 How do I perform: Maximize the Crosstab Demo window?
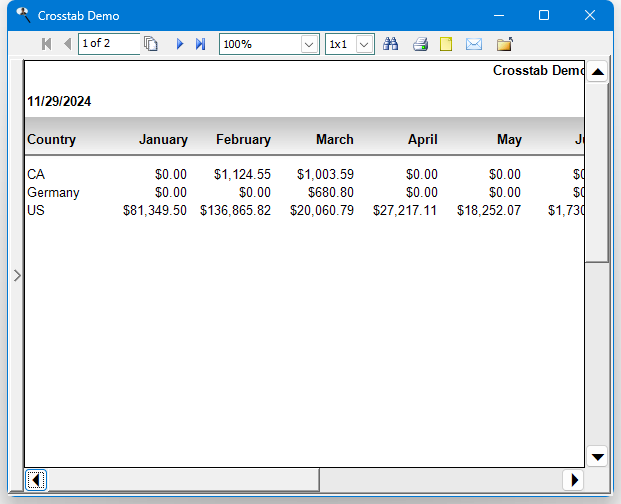click(x=544, y=15)
